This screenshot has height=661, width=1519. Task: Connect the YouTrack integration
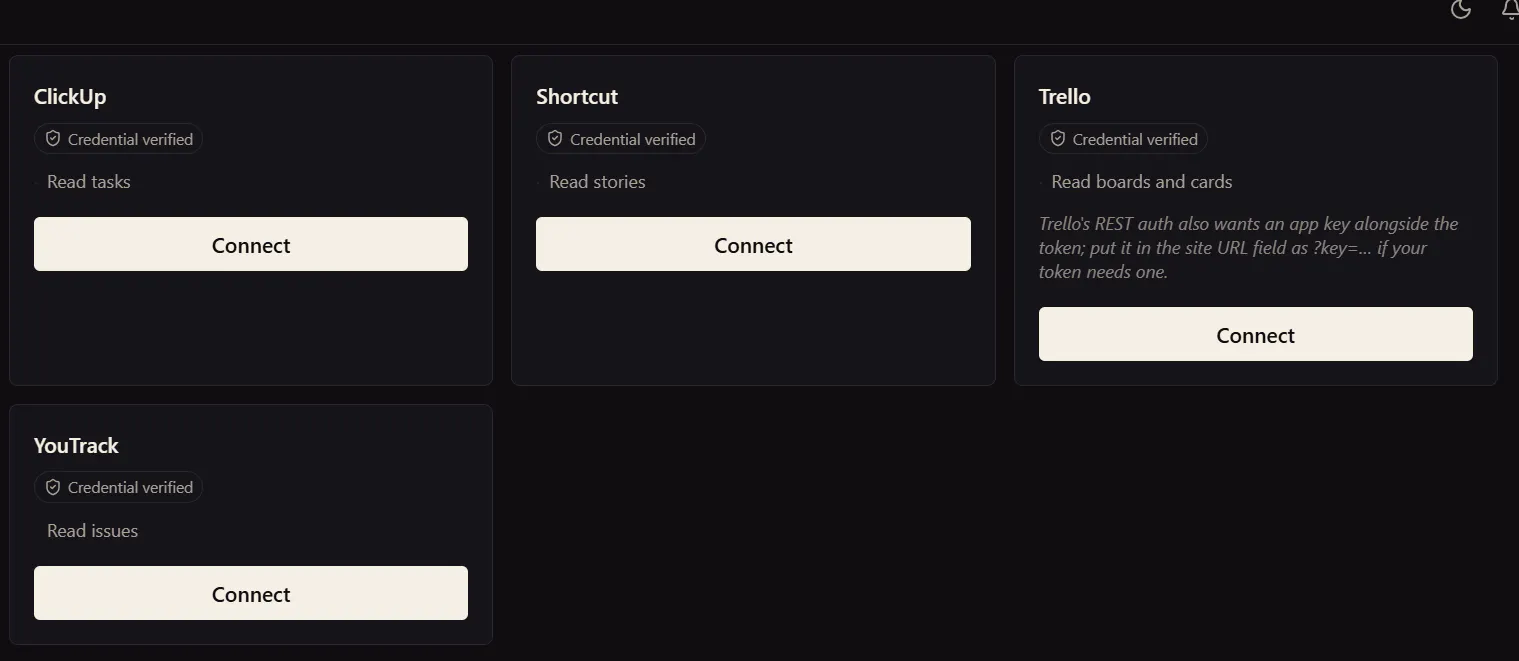251,593
